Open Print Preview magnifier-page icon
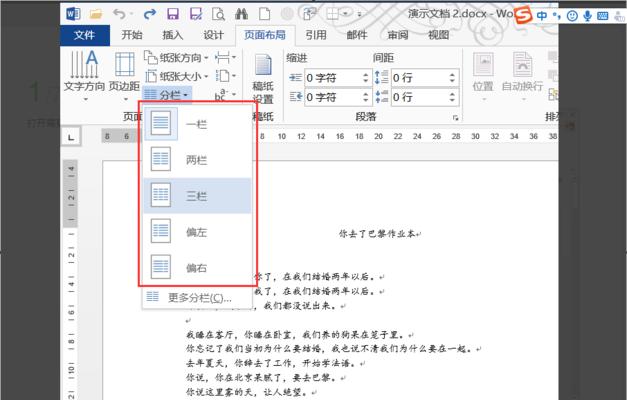 pos(218,14)
